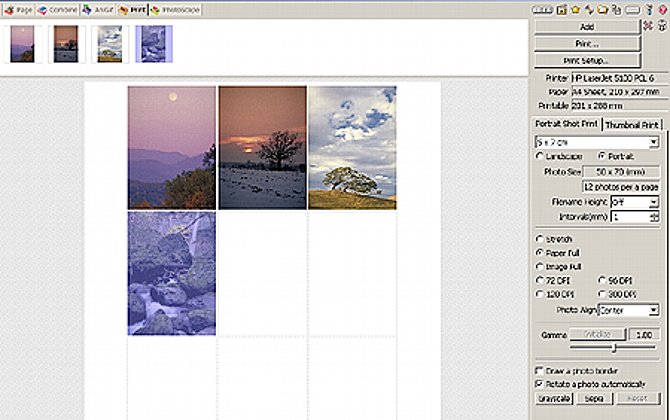670x420 pixels.
Task: Click the flat gray rectangle icon before the ribbon icon
Action: (x=633, y=10)
